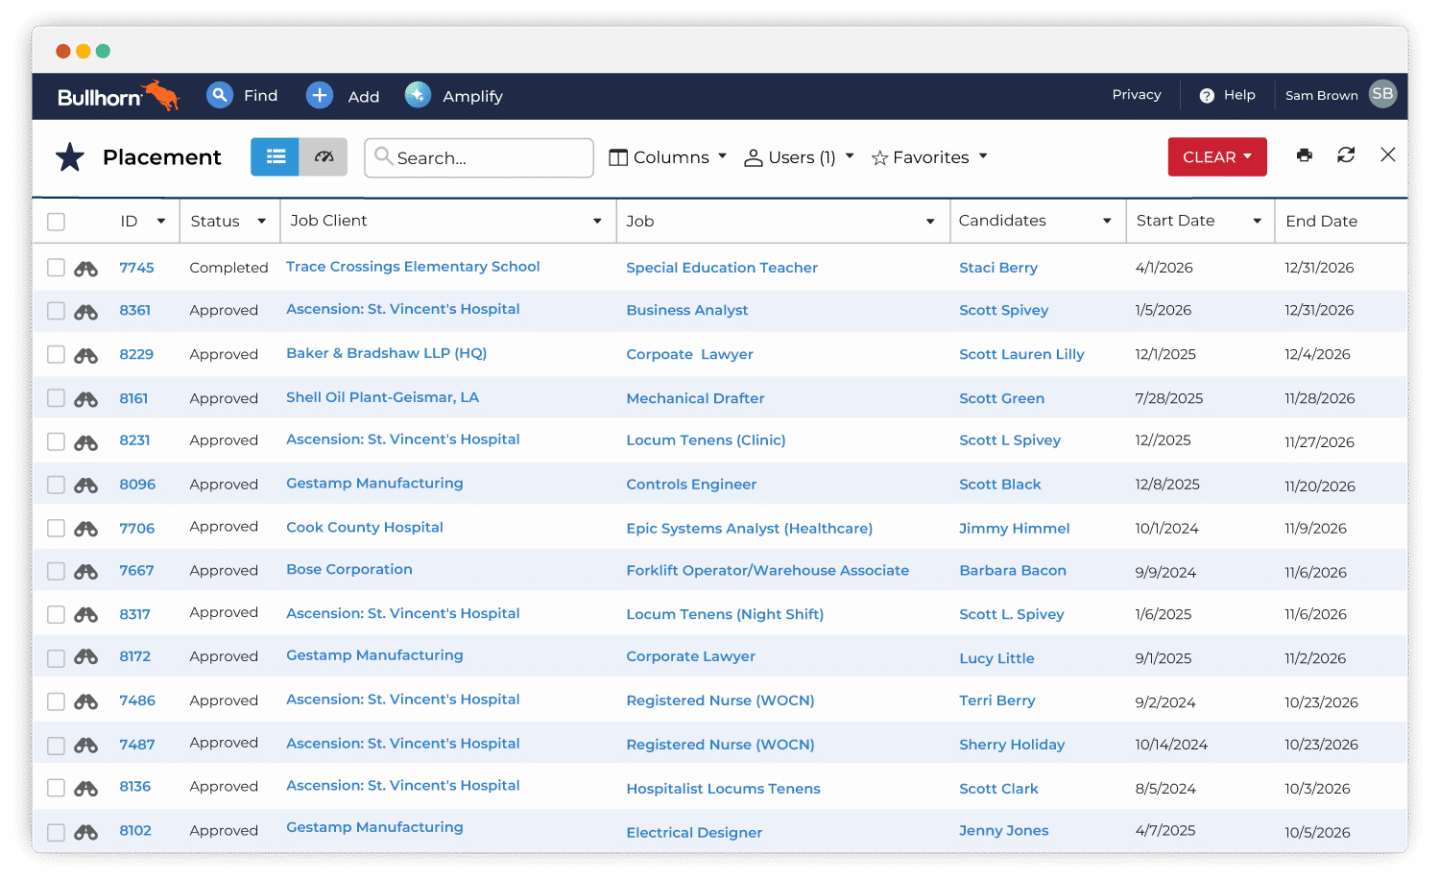This screenshot has height=878, width=1440.
Task: Click the print icon
Action: (1304, 155)
